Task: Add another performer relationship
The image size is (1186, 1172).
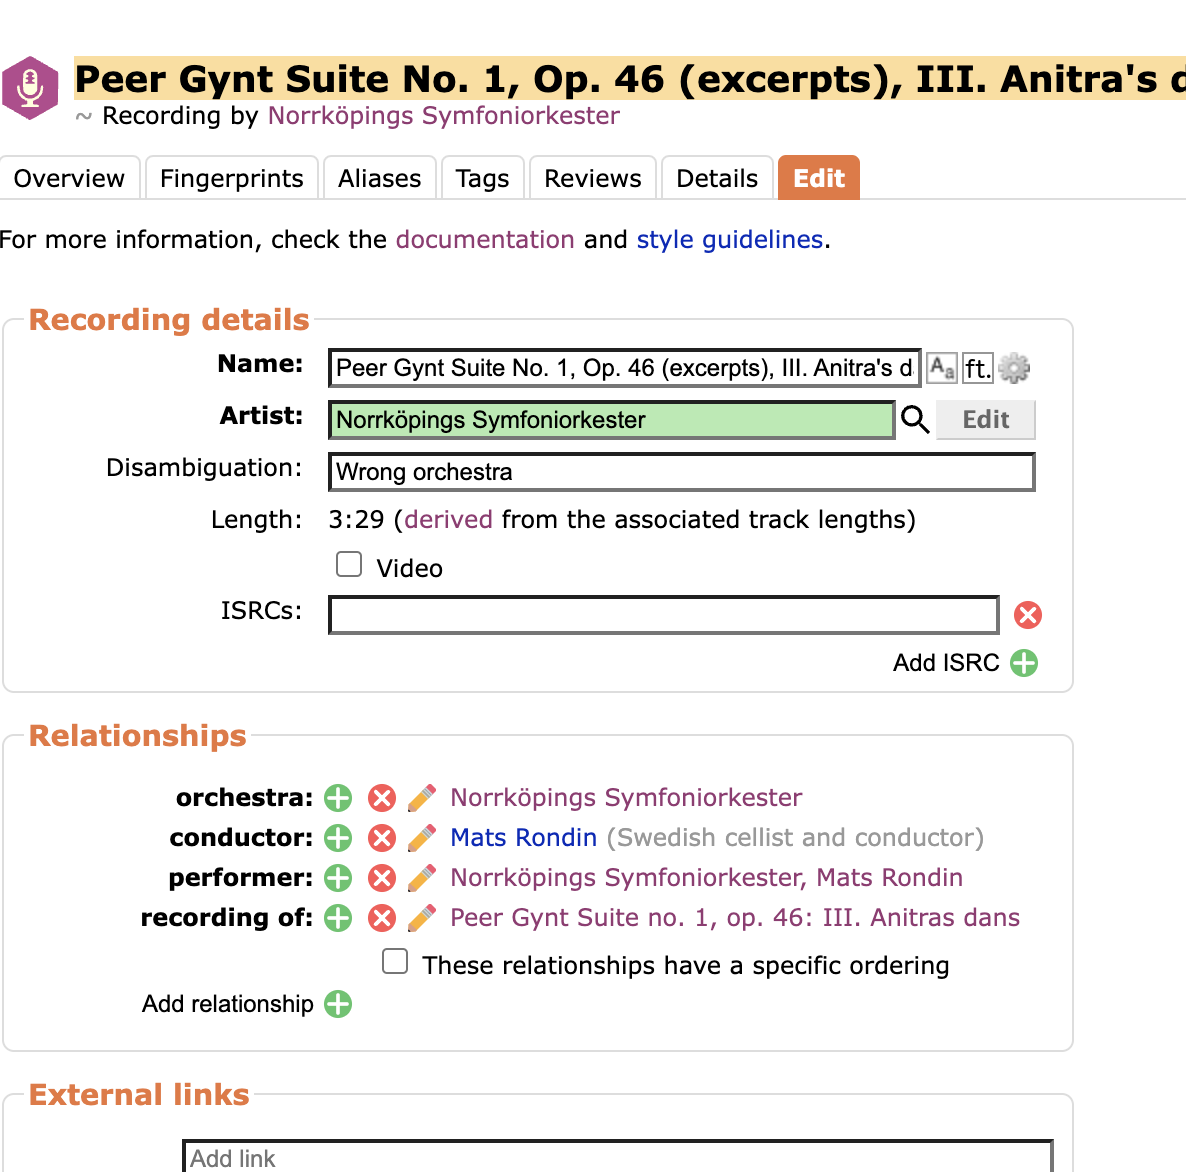Action: [338, 878]
